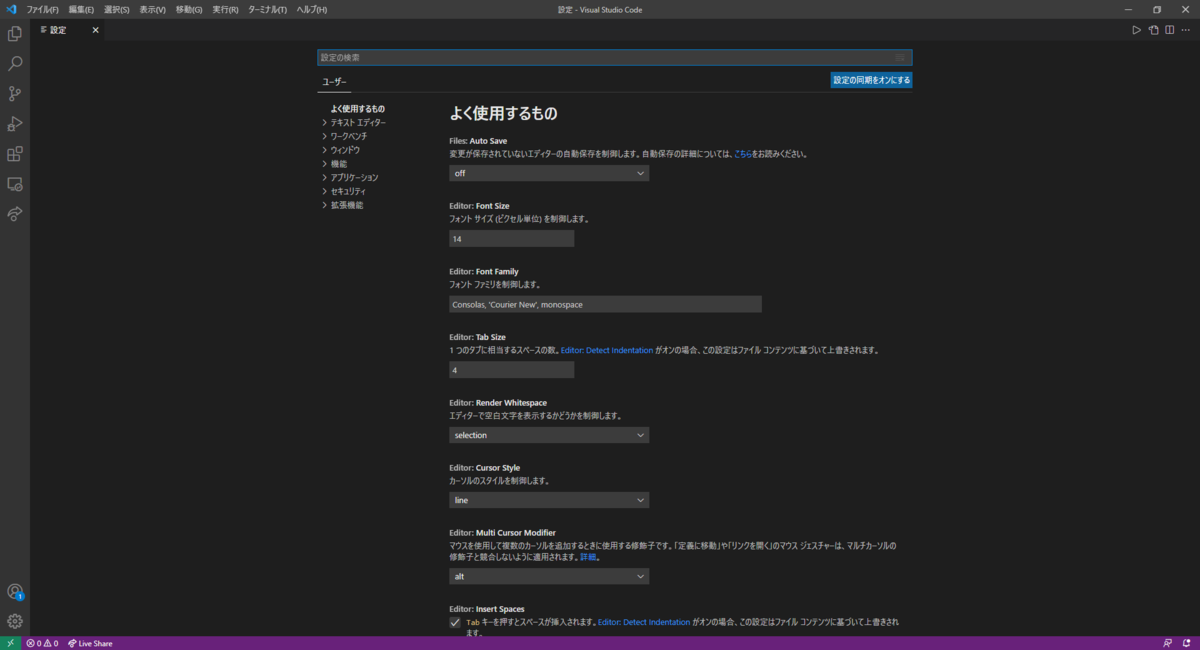Follow the こちら link under Auto Save
The width and height of the screenshot is (1200, 650).
coord(743,154)
